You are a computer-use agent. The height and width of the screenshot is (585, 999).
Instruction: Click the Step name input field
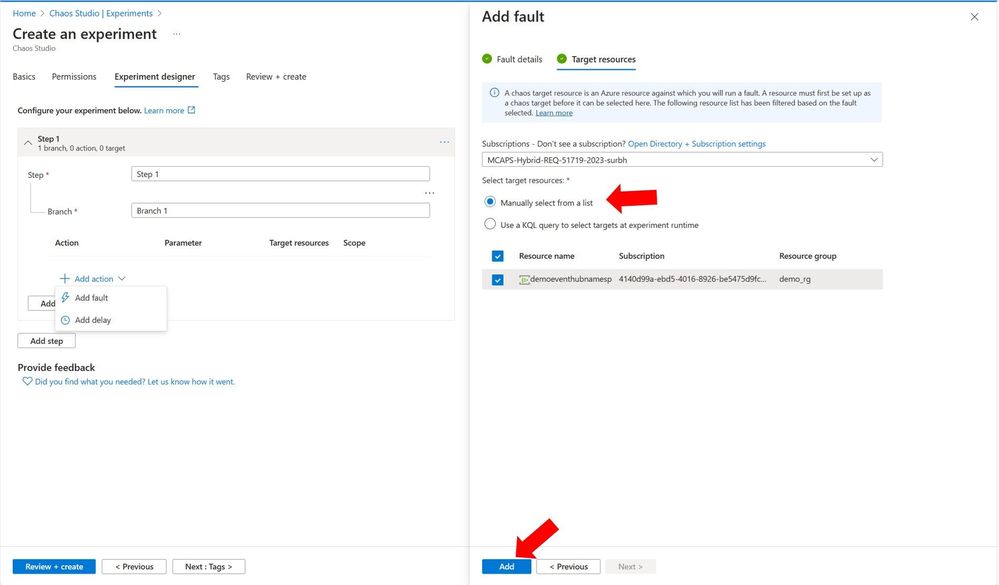(280, 174)
